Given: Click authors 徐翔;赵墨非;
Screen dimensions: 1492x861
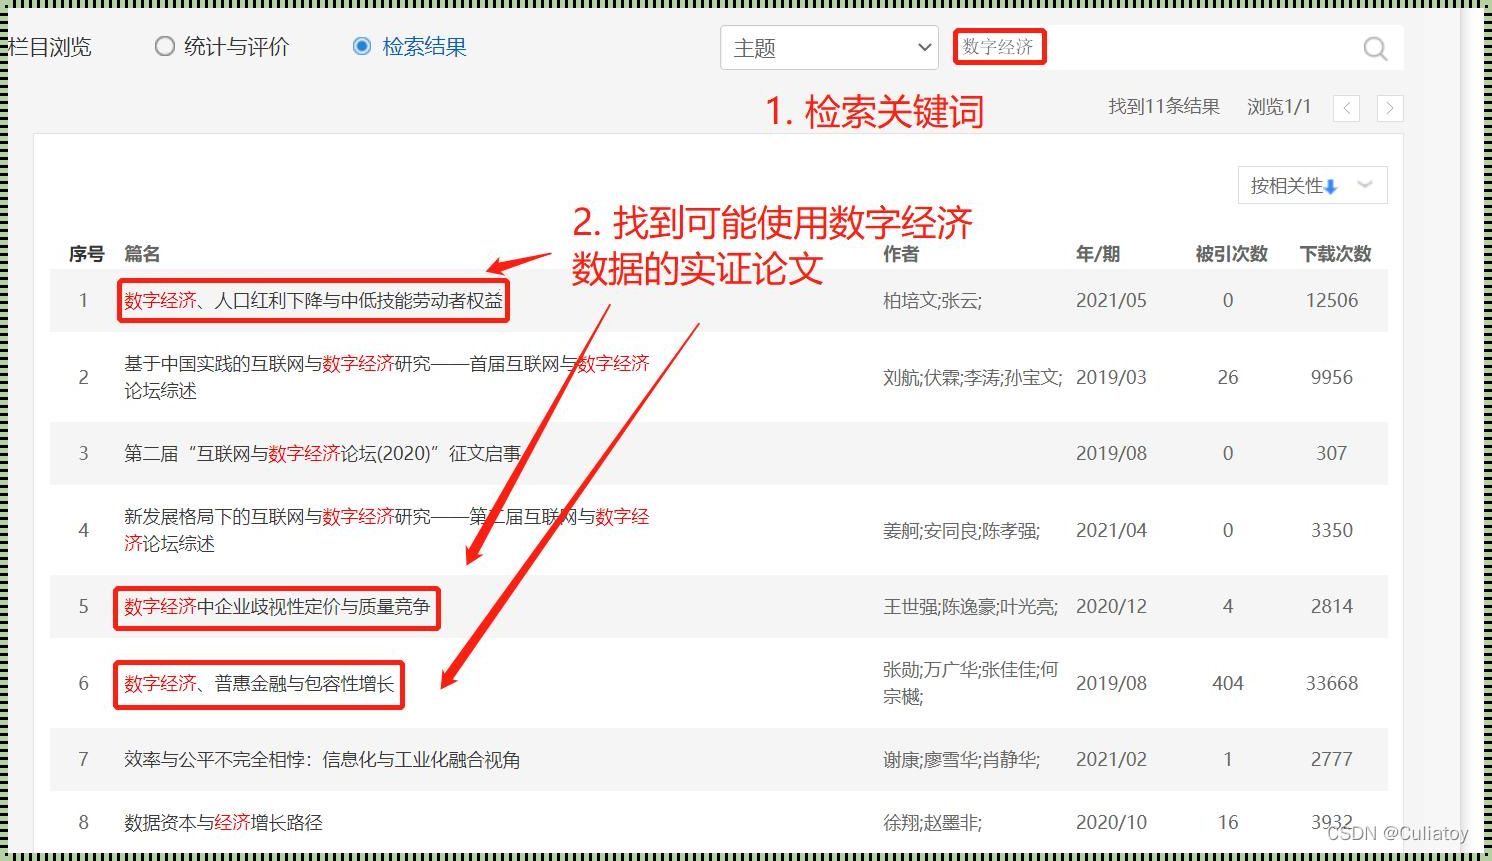Looking at the screenshot, I should 932,822.
